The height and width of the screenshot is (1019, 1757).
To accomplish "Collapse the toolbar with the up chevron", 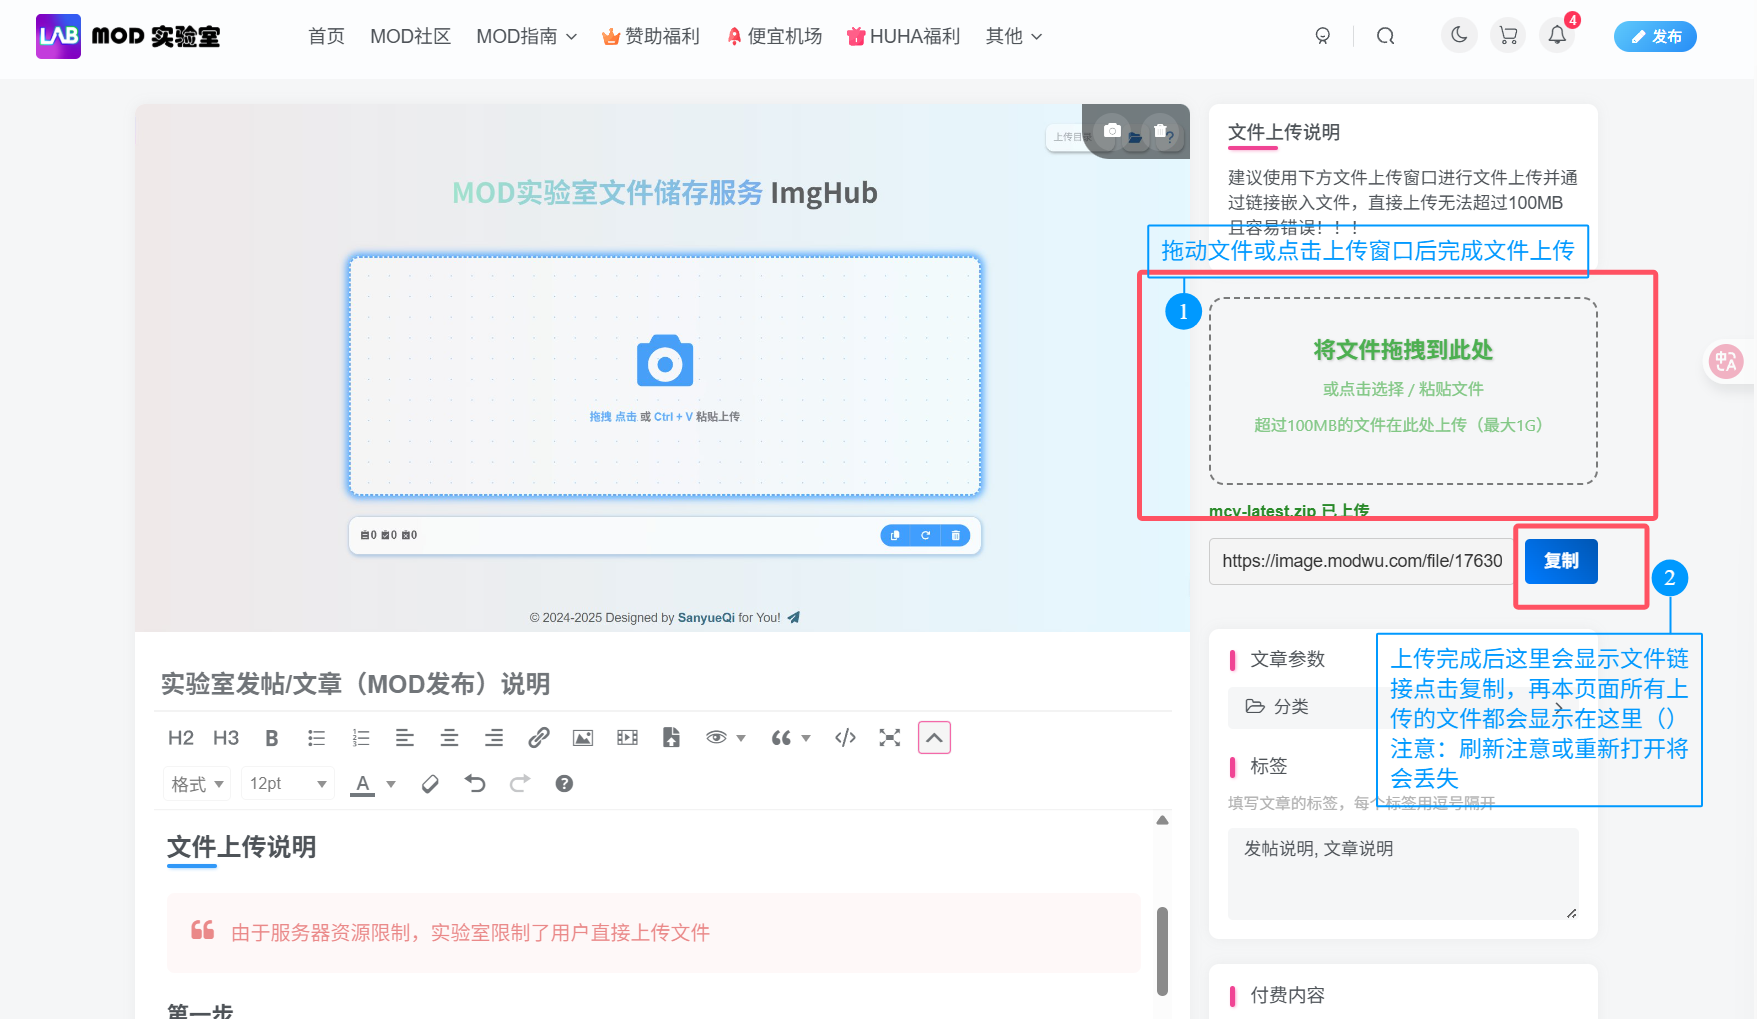I will (933, 737).
